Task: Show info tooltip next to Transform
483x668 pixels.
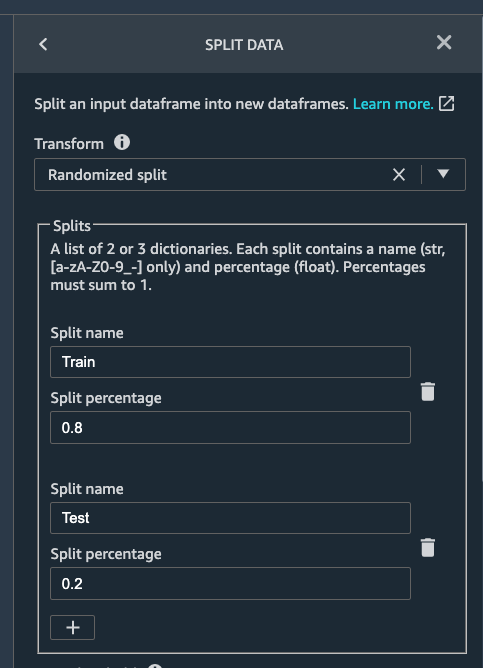Action: (122, 142)
